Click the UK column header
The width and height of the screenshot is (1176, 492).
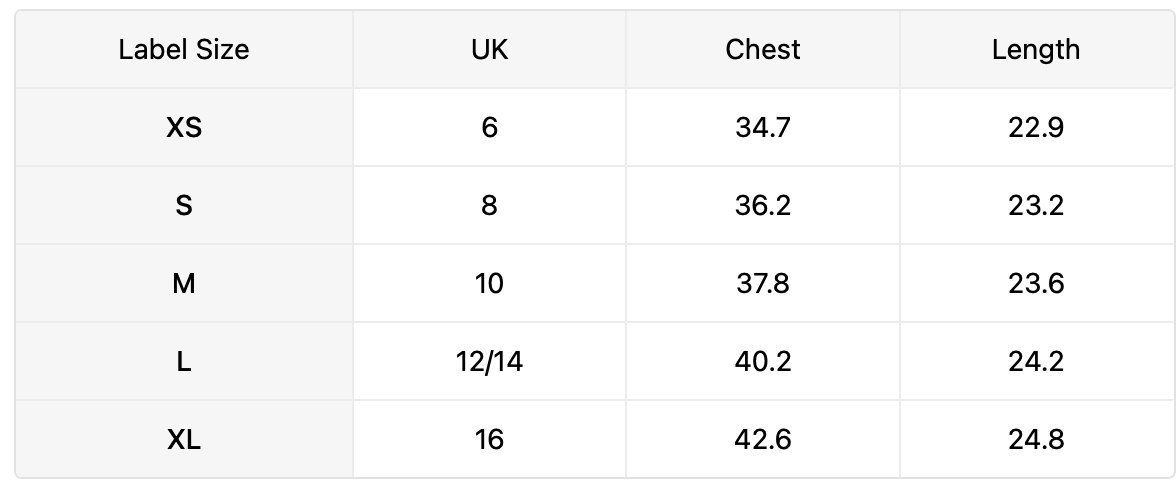[x=489, y=50]
